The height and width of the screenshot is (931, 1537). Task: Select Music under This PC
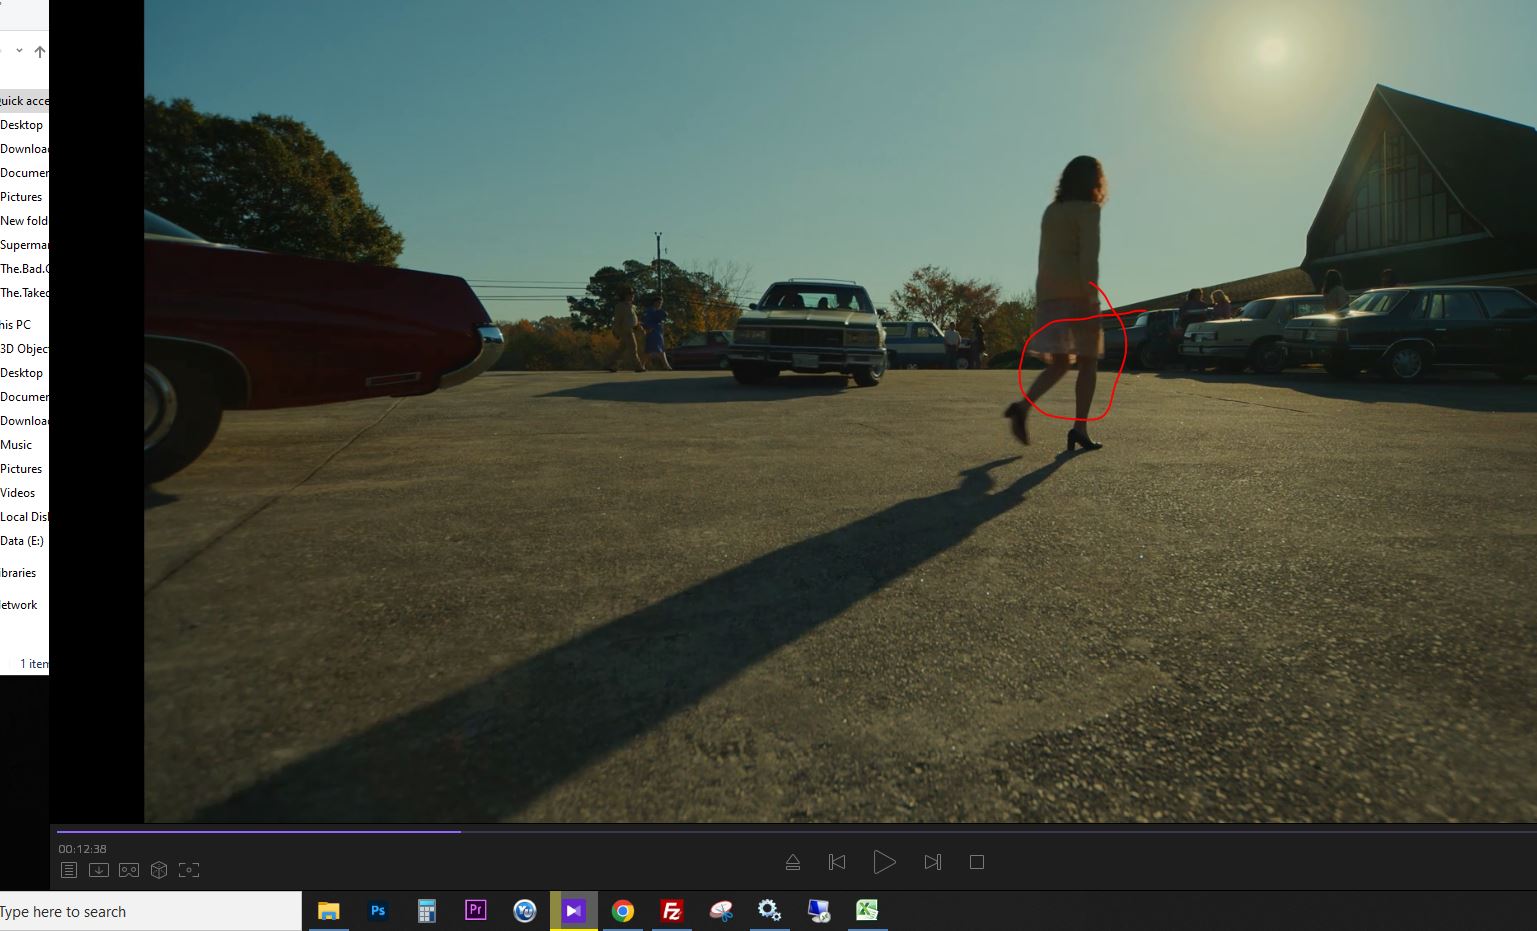(x=17, y=445)
